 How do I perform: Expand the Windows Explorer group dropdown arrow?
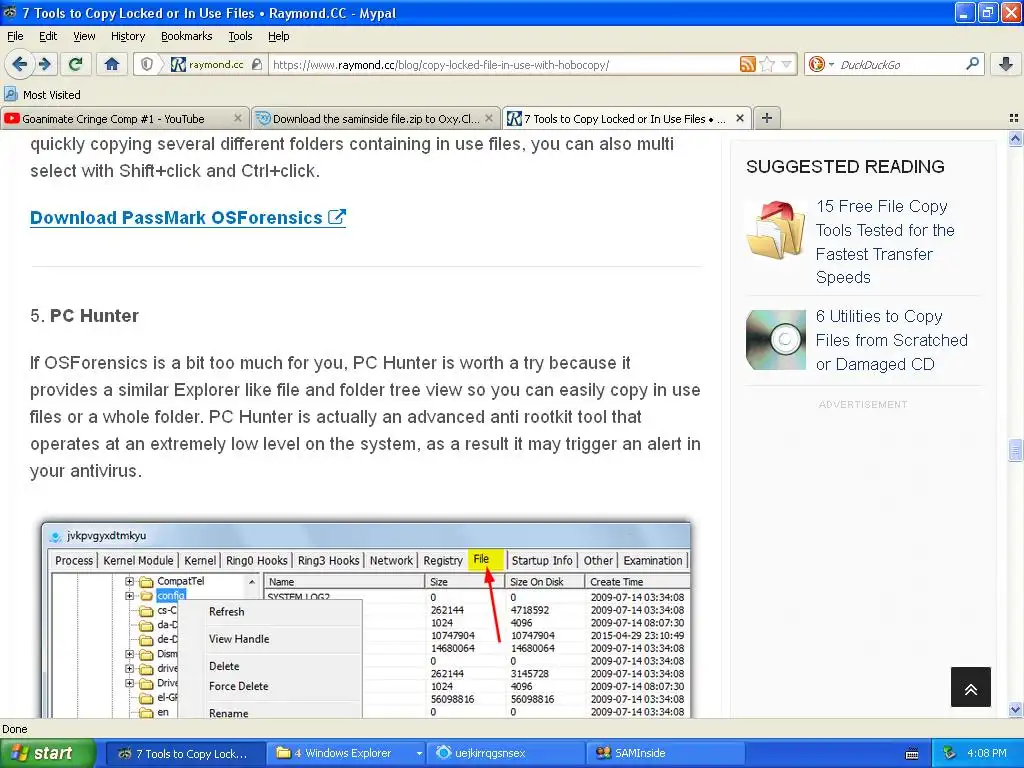tap(419, 753)
